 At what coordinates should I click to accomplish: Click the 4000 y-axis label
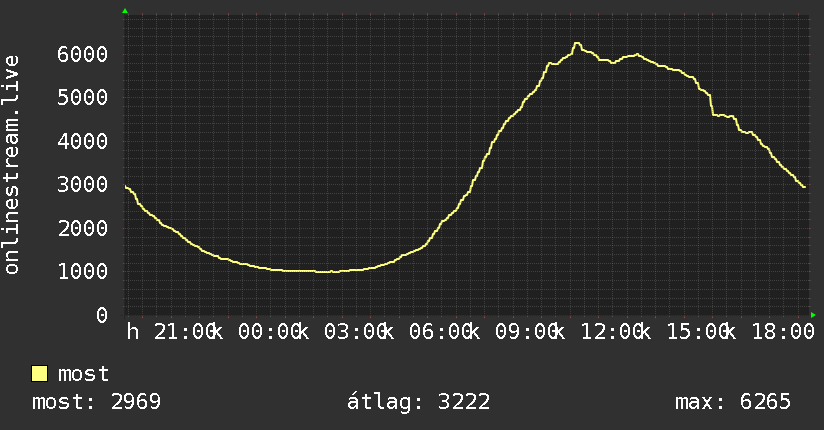83,141
